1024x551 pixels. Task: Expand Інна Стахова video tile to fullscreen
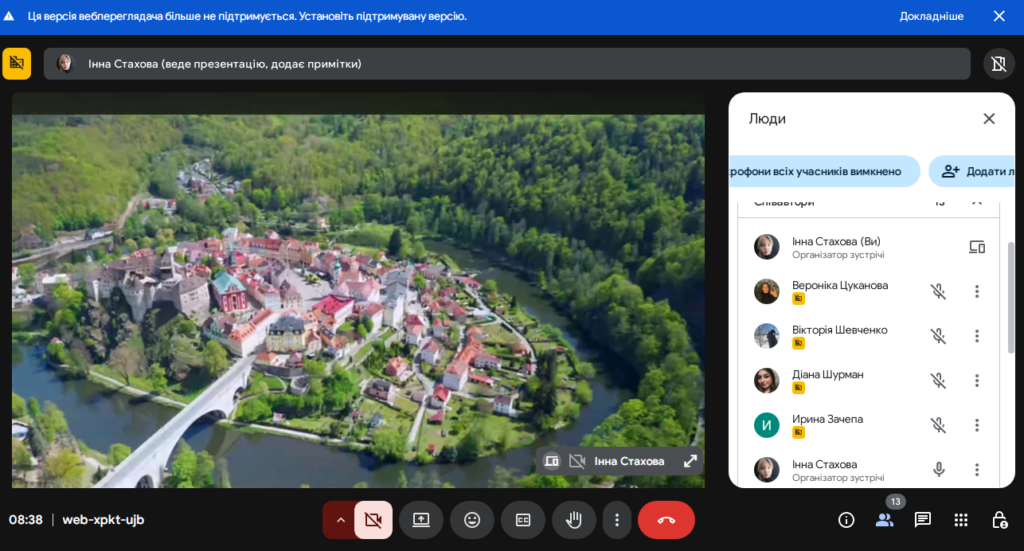690,461
